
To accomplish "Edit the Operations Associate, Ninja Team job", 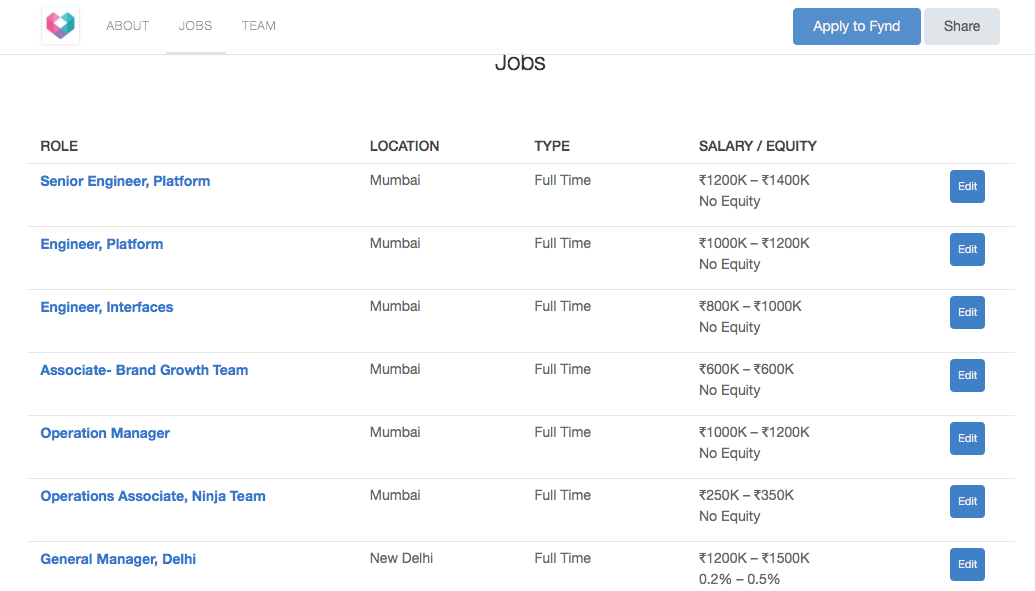I will [967, 501].
